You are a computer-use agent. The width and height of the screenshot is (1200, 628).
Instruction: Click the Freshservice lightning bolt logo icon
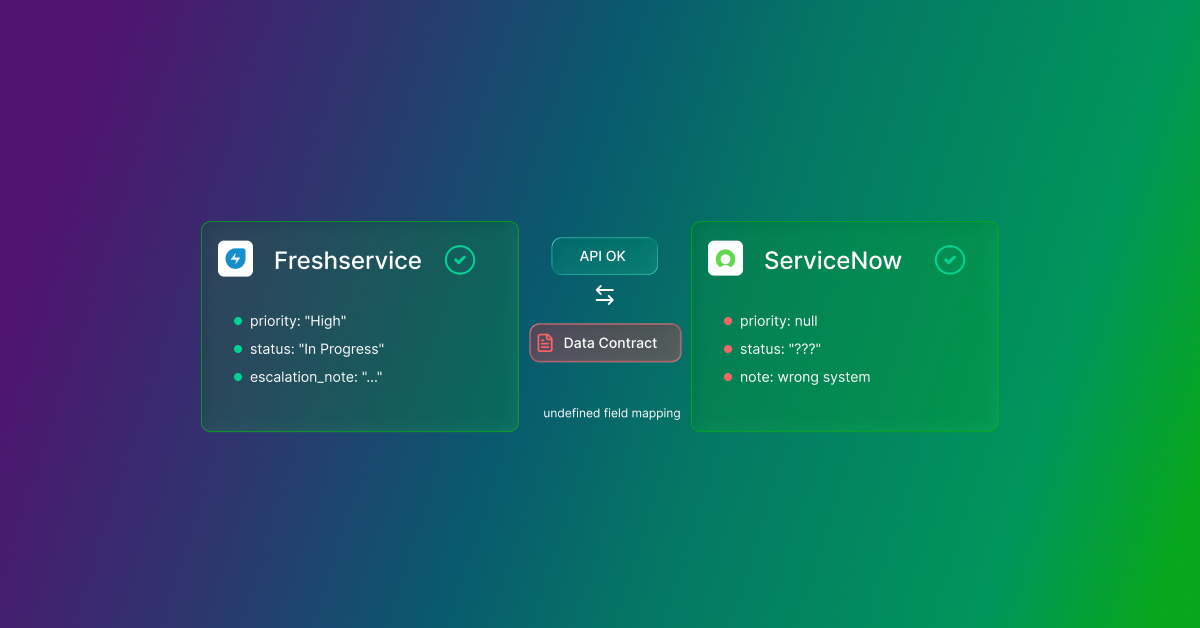click(235, 258)
